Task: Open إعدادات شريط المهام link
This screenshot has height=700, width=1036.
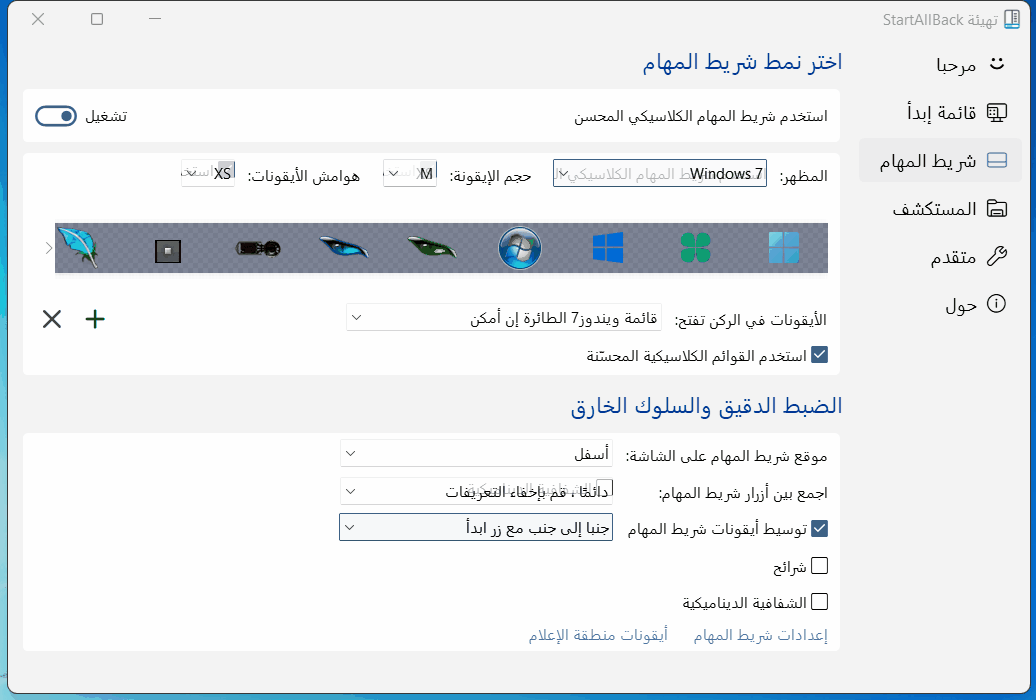Action: click(760, 635)
